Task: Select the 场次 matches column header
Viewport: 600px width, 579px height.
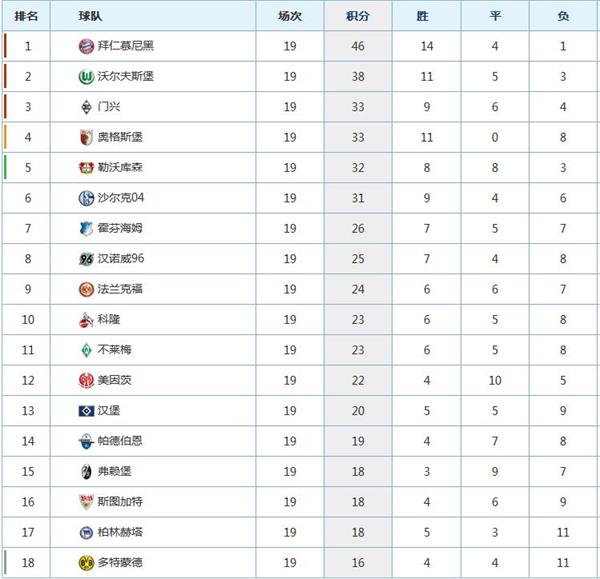Action: 290,16
